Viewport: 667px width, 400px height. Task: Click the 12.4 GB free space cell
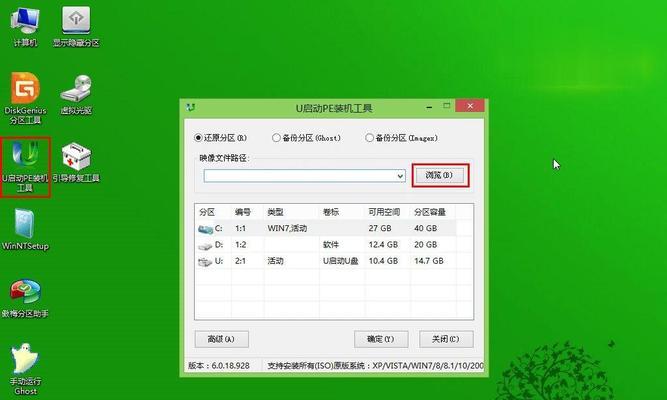coord(383,245)
